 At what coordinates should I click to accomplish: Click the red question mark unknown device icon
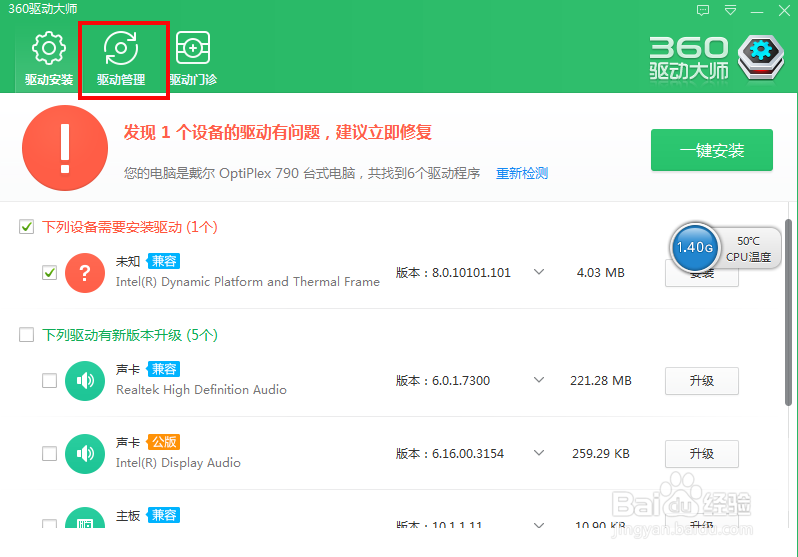point(85,273)
